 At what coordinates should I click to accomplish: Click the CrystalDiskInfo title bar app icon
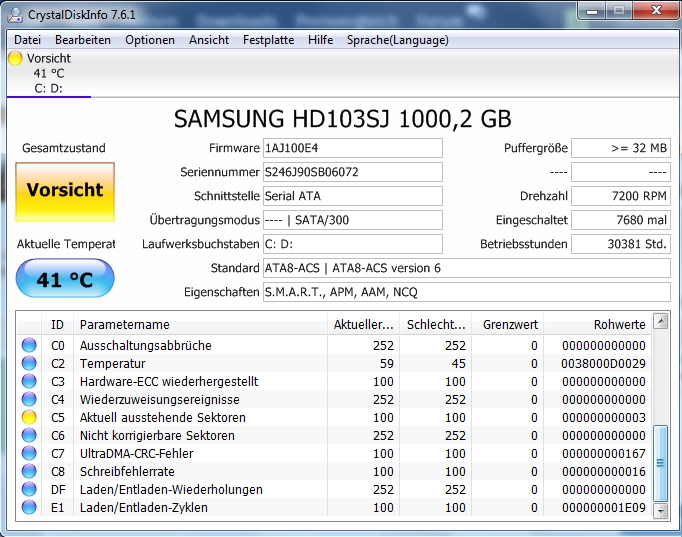(x=15, y=15)
